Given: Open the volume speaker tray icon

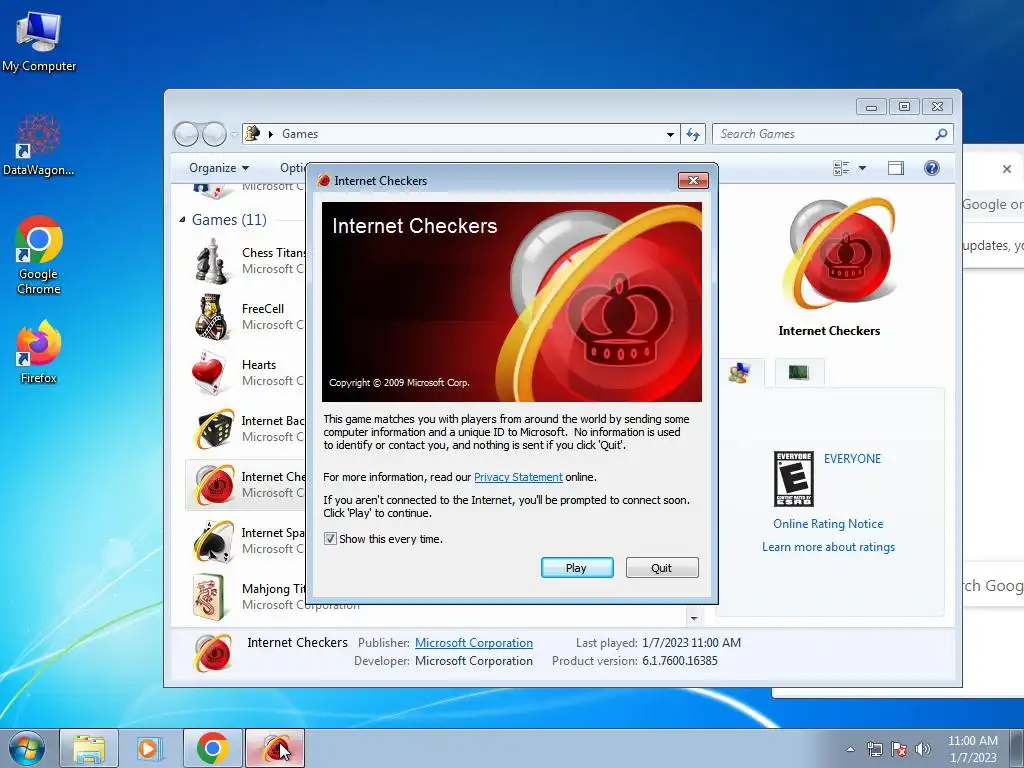Looking at the screenshot, I should (x=923, y=749).
